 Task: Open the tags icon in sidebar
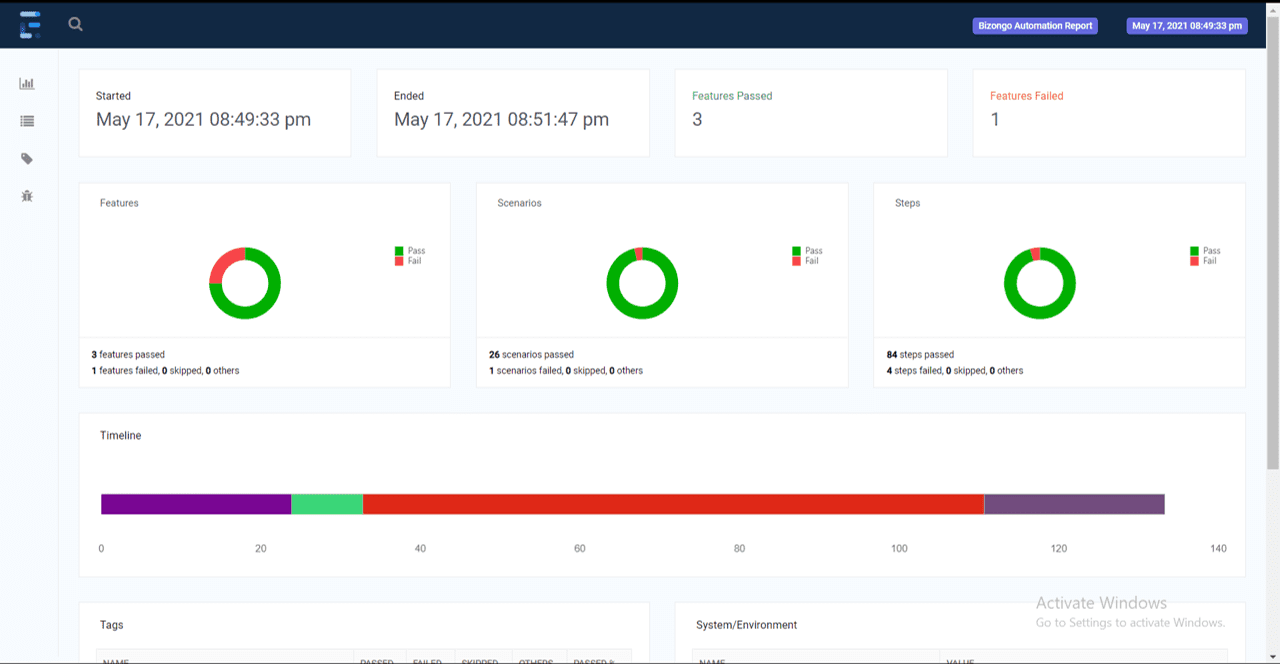27,159
